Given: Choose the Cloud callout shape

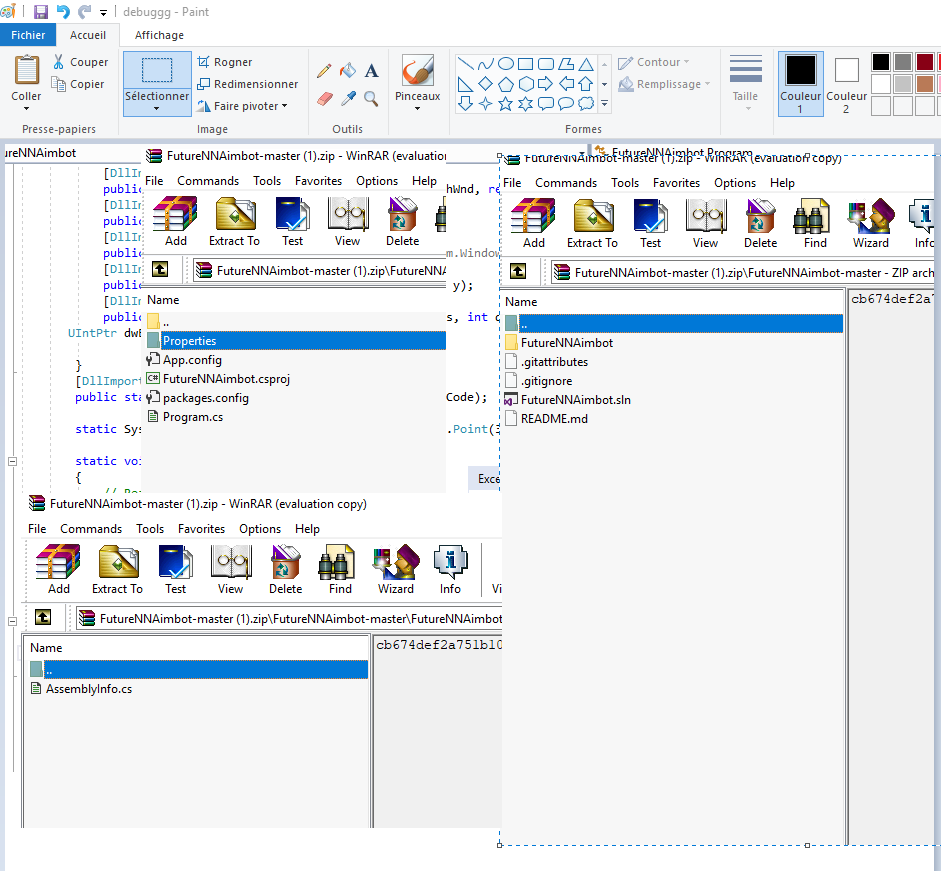Looking at the screenshot, I should [x=586, y=104].
